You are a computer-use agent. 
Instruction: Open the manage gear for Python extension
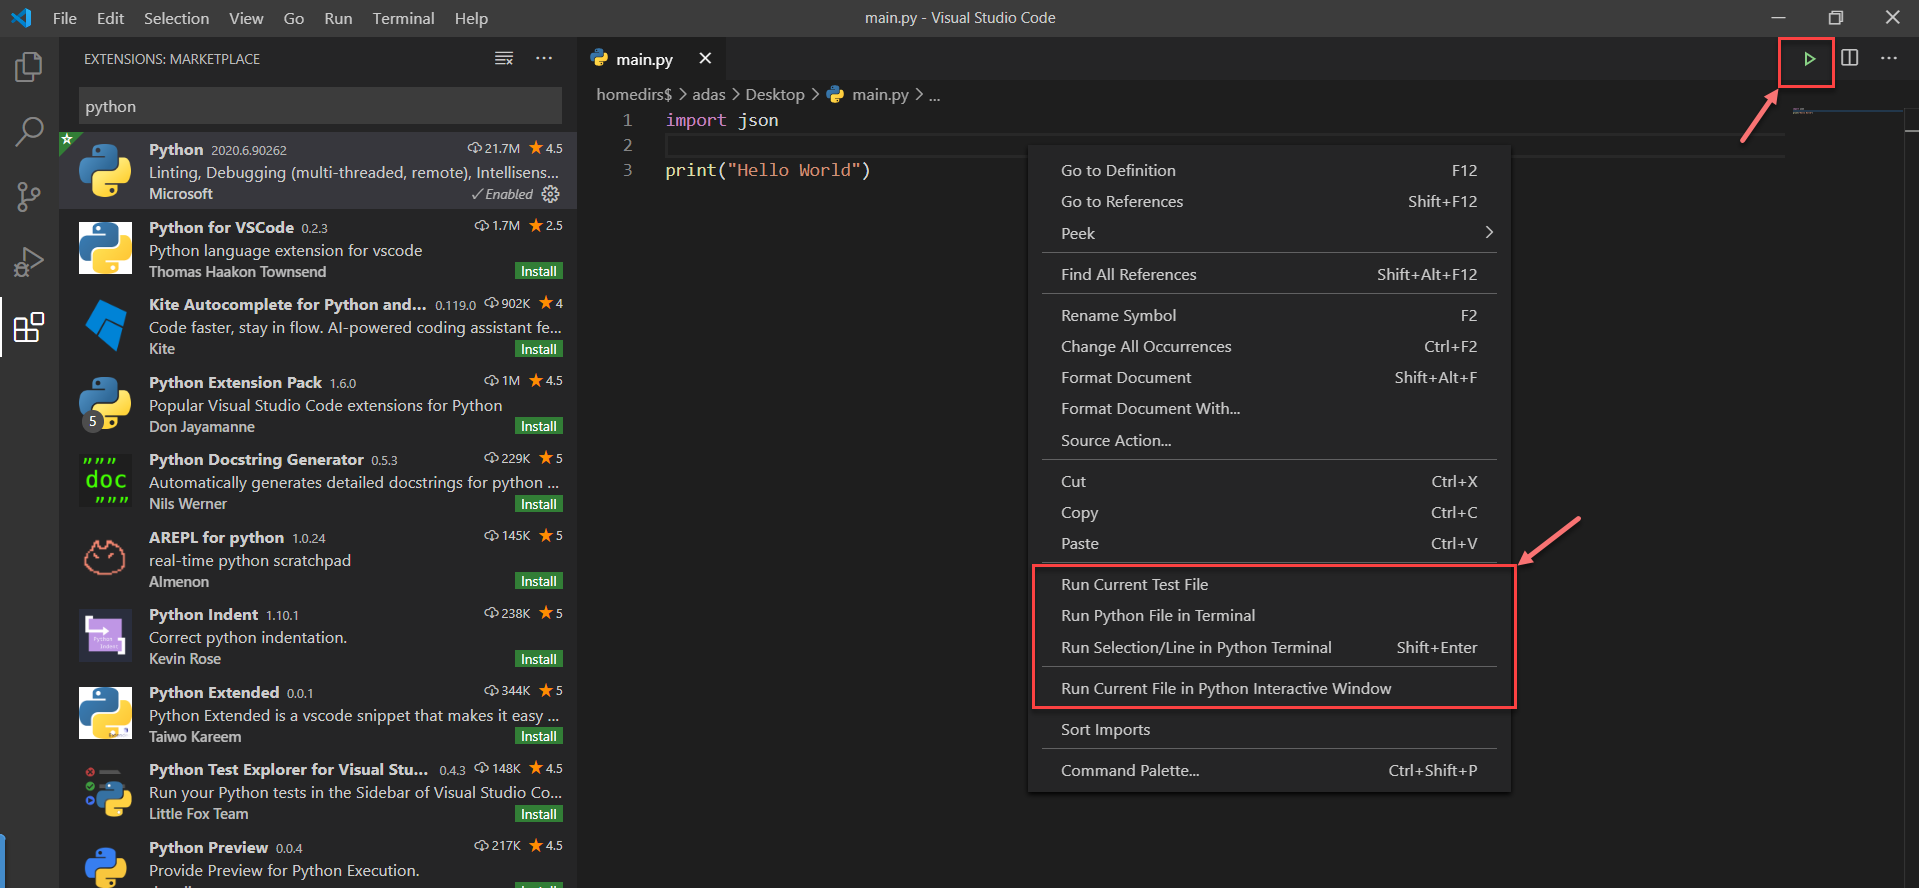(550, 194)
